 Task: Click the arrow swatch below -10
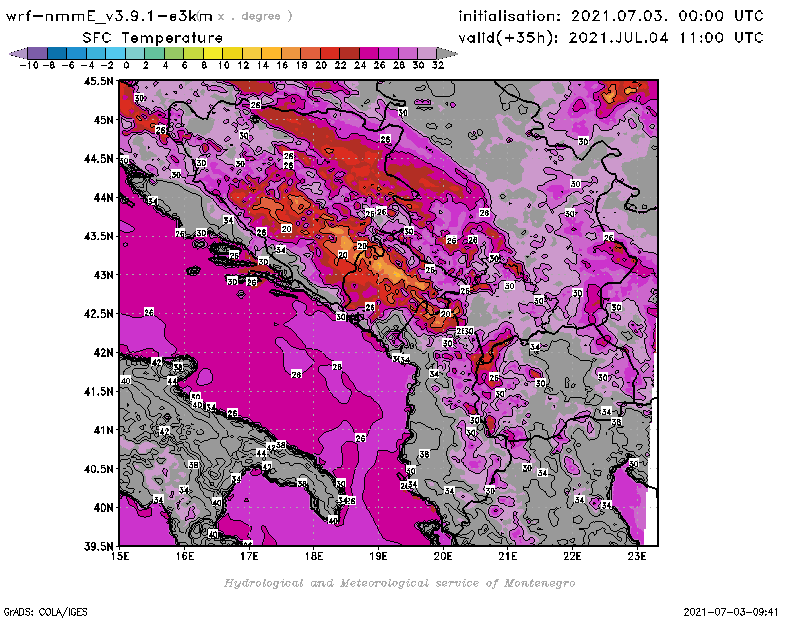pos(18,53)
